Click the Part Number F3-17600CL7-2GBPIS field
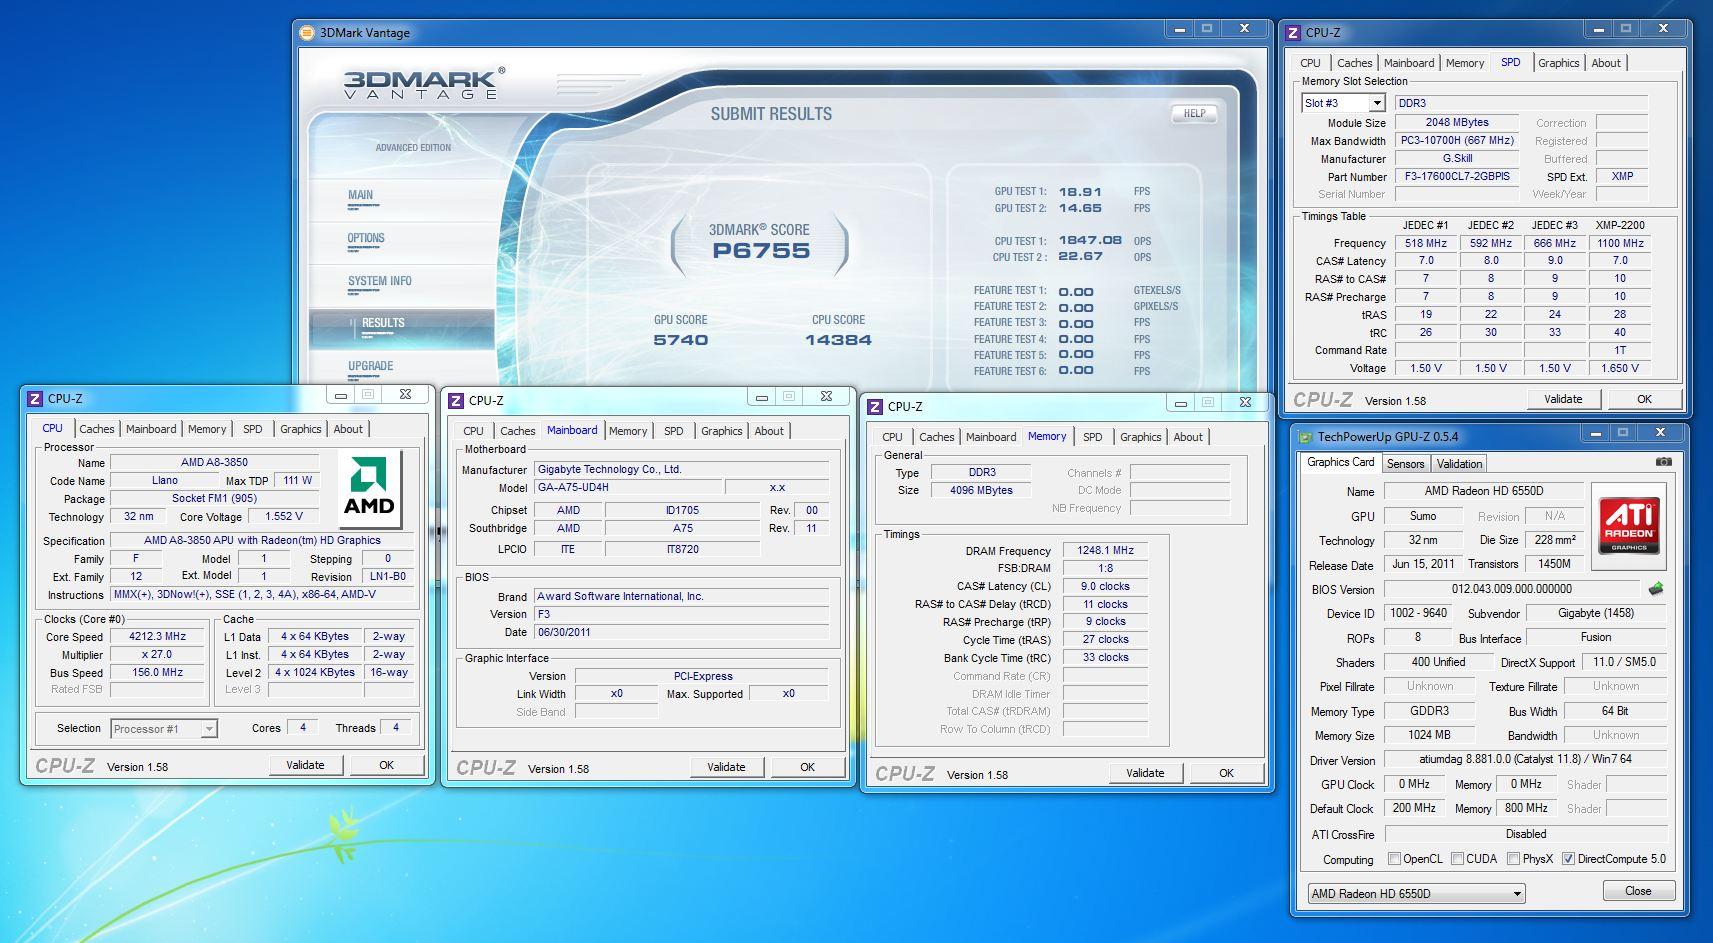The width and height of the screenshot is (1713, 943). pyautogui.click(x=1457, y=176)
